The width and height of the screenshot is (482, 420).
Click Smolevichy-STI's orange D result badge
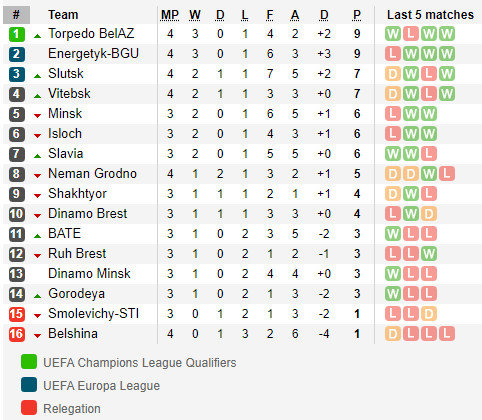pos(429,314)
